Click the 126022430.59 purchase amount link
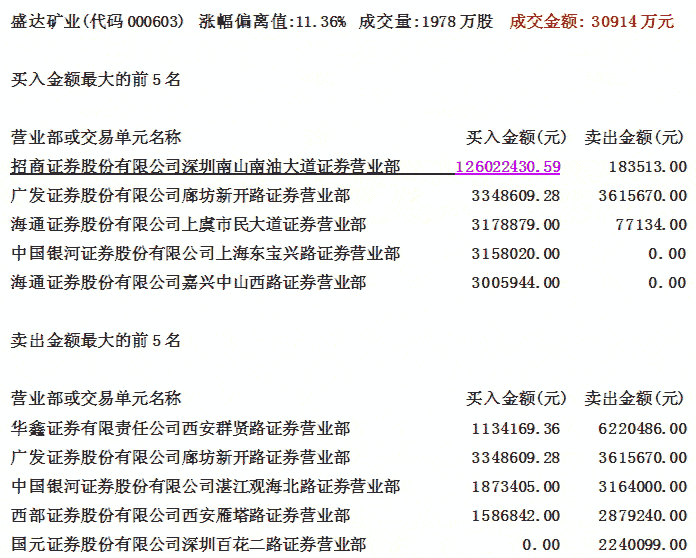 pos(508,166)
